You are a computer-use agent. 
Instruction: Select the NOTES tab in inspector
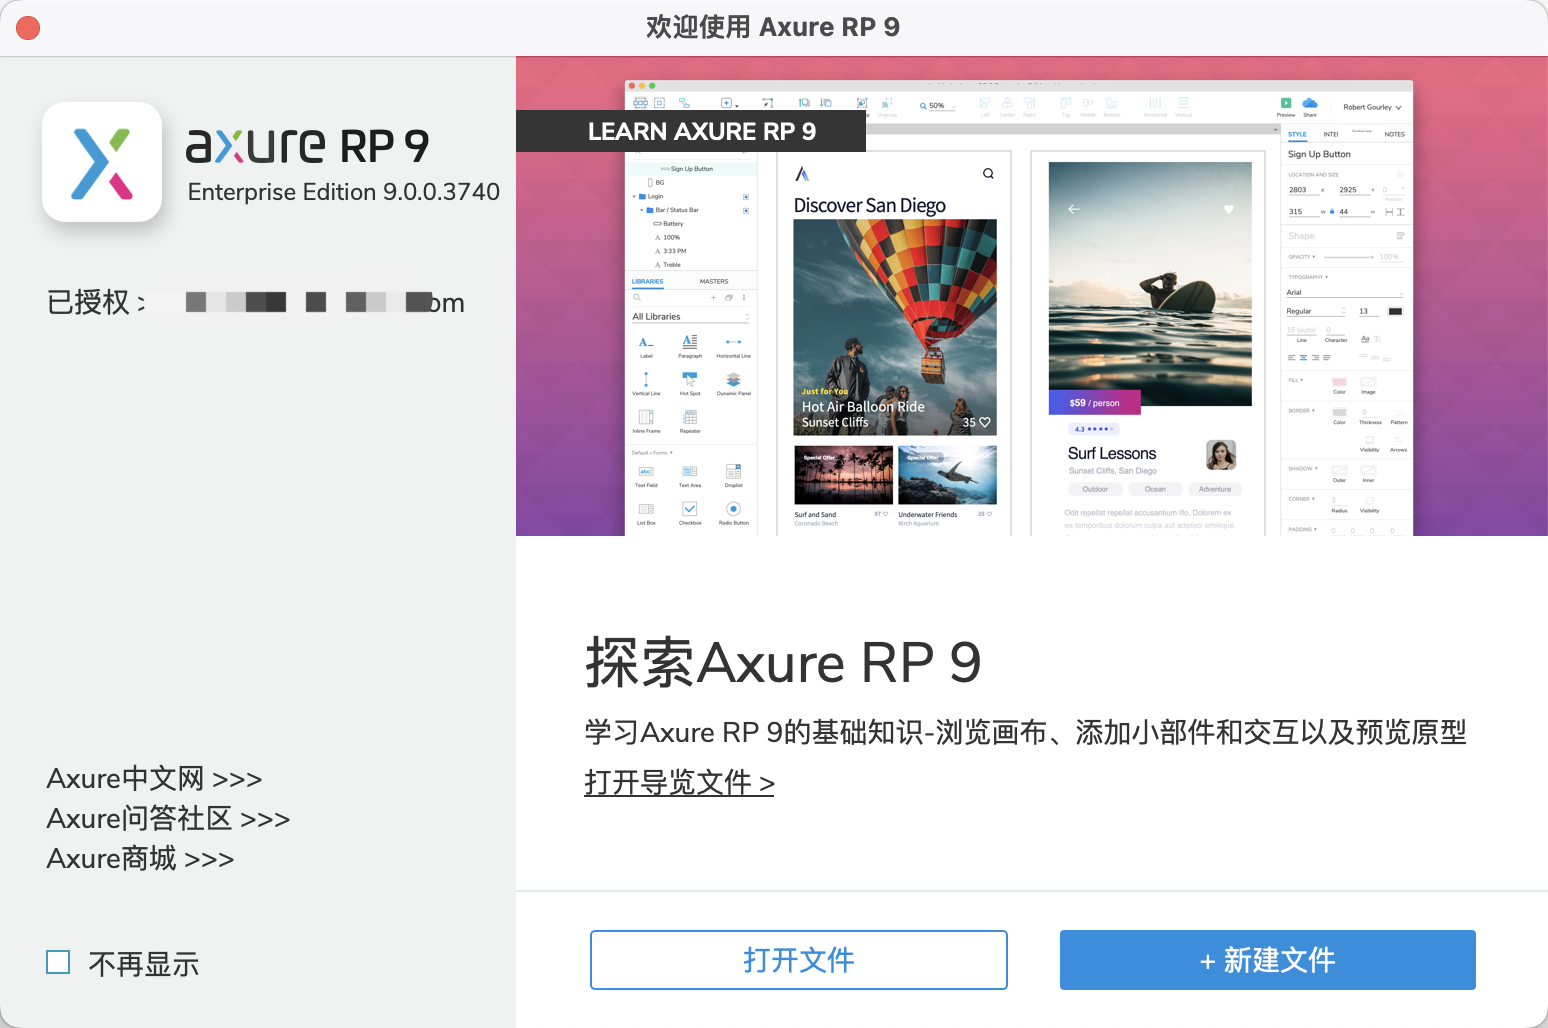point(1394,134)
